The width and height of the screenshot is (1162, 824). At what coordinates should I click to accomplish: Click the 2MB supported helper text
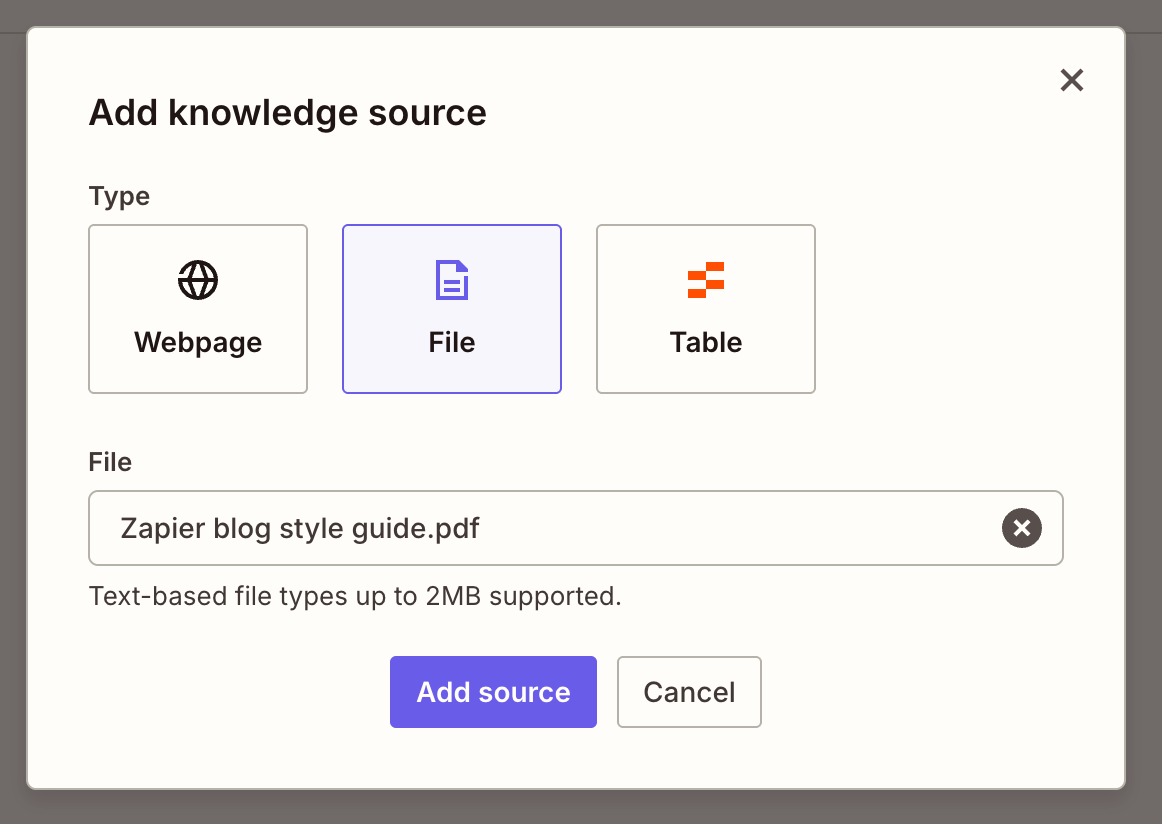pyautogui.click(x=355, y=596)
